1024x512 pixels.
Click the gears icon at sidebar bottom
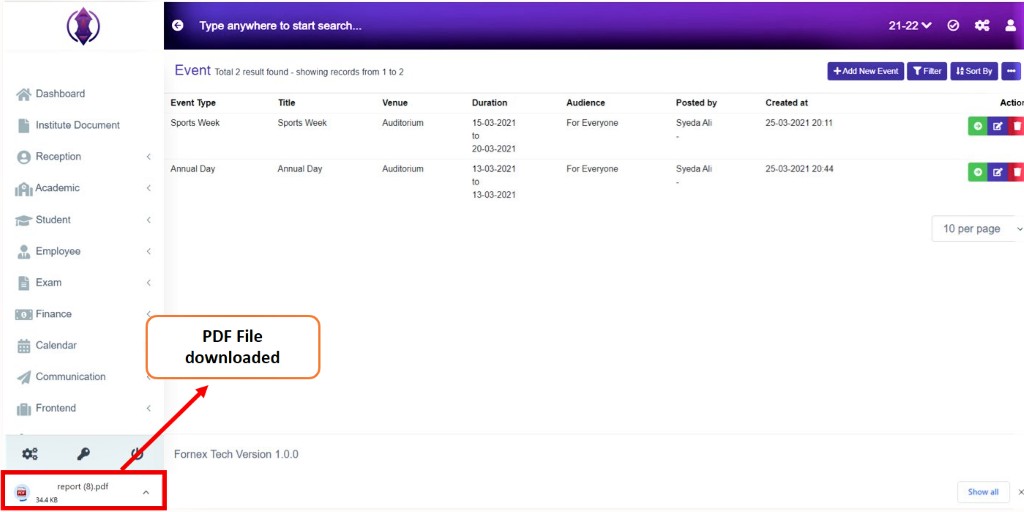30,454
